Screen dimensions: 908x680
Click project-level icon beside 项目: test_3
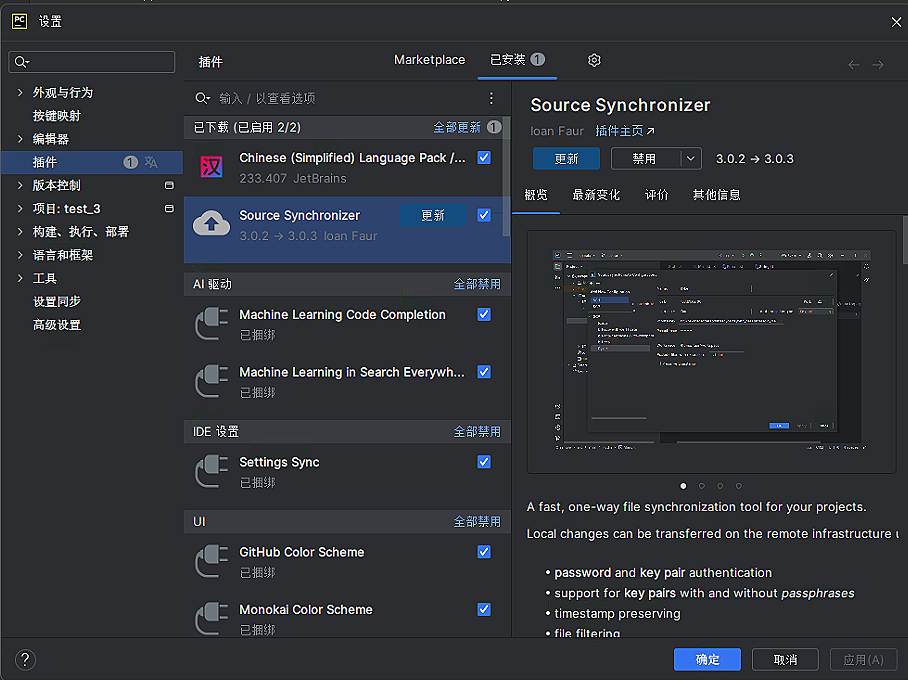tap(169, 209)
